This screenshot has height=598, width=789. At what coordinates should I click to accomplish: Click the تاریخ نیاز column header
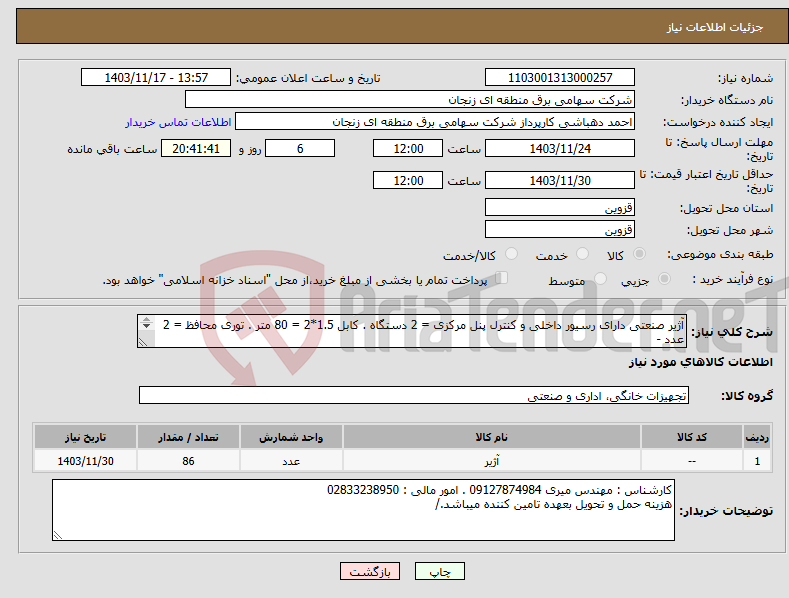pos(86,437)
